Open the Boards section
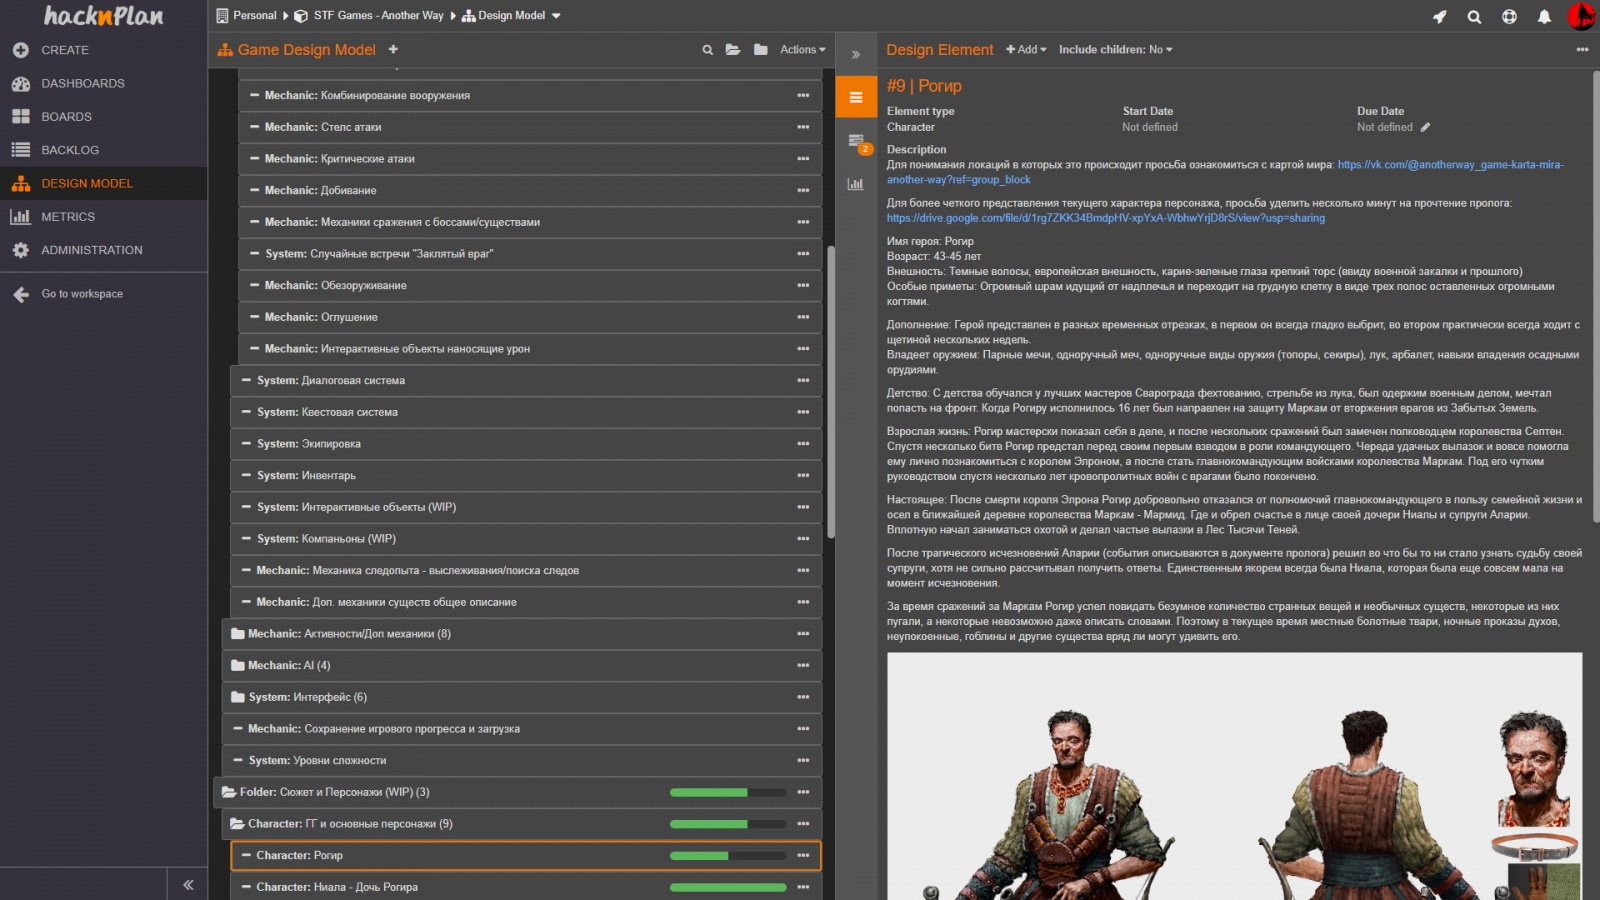This screenshot has width=1600, height=900. (x=66, y=117)
